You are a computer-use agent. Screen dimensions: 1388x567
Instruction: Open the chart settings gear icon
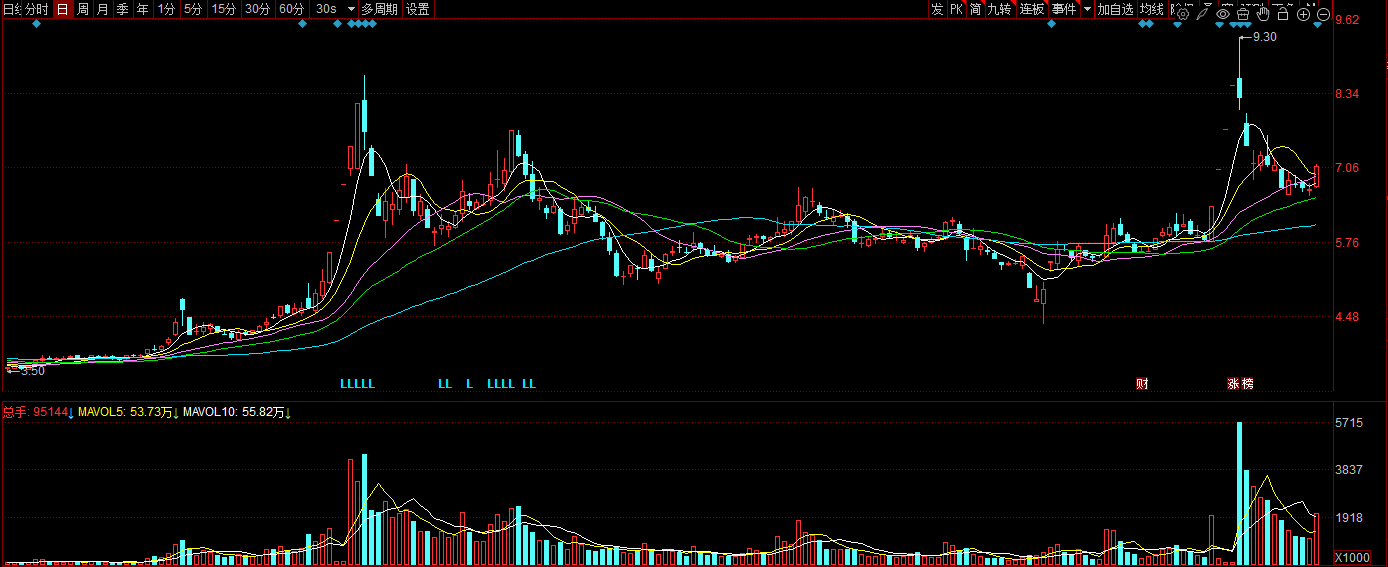pyautogui.click(x=1182, y=14)
